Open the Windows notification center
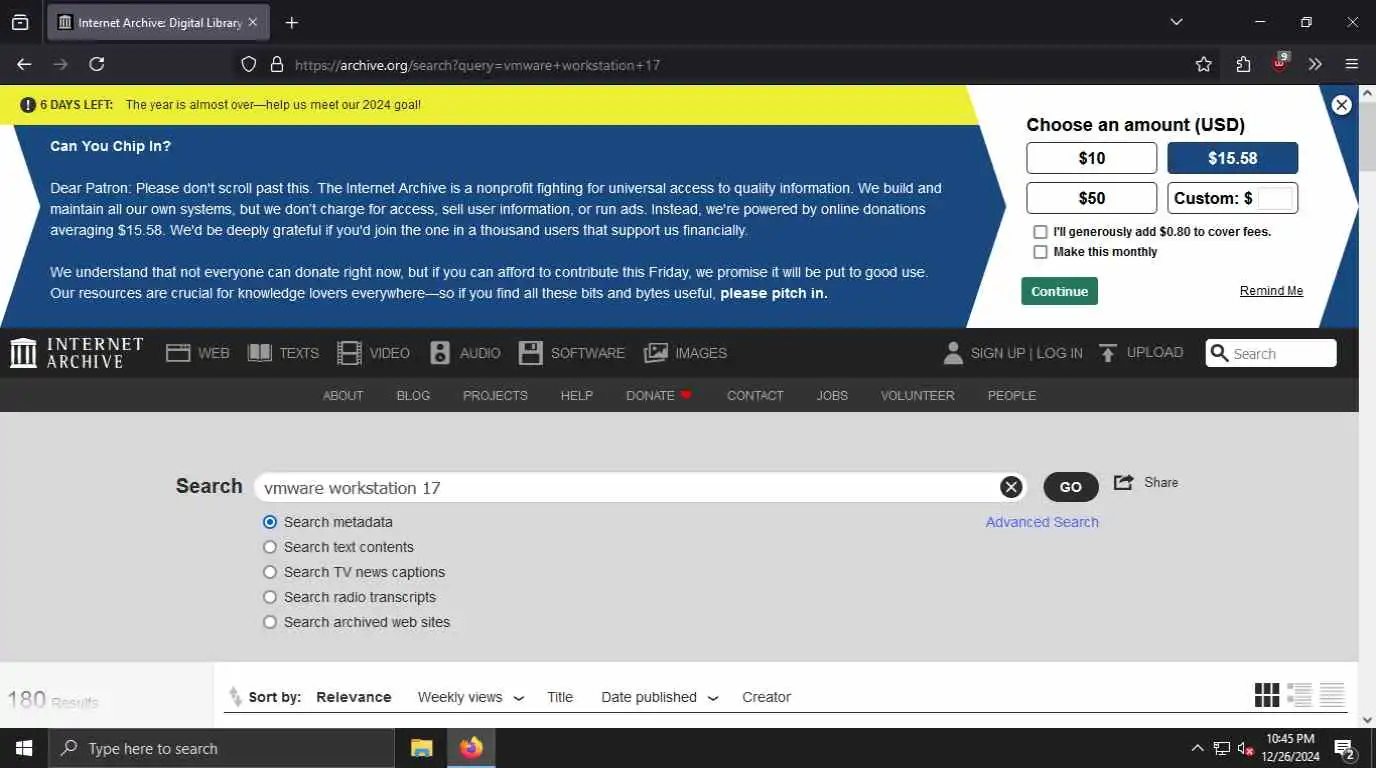This screenshot has width=1376, height=768. (1345, 748)
